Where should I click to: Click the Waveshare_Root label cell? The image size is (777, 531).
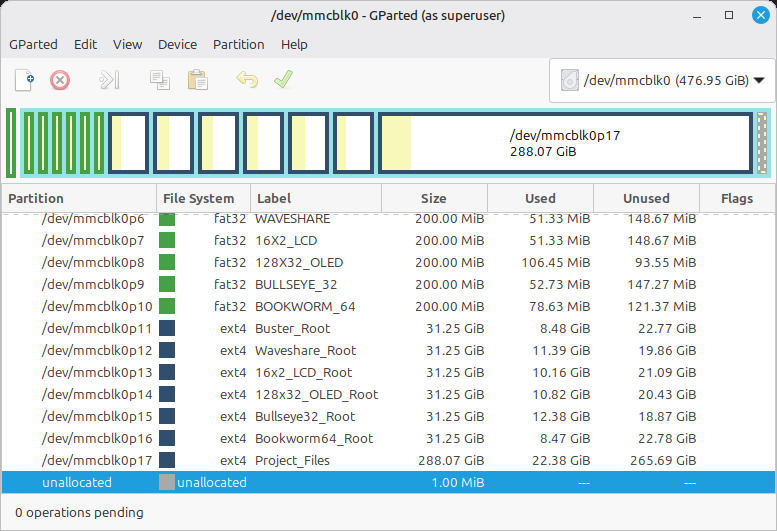[305, 351]
